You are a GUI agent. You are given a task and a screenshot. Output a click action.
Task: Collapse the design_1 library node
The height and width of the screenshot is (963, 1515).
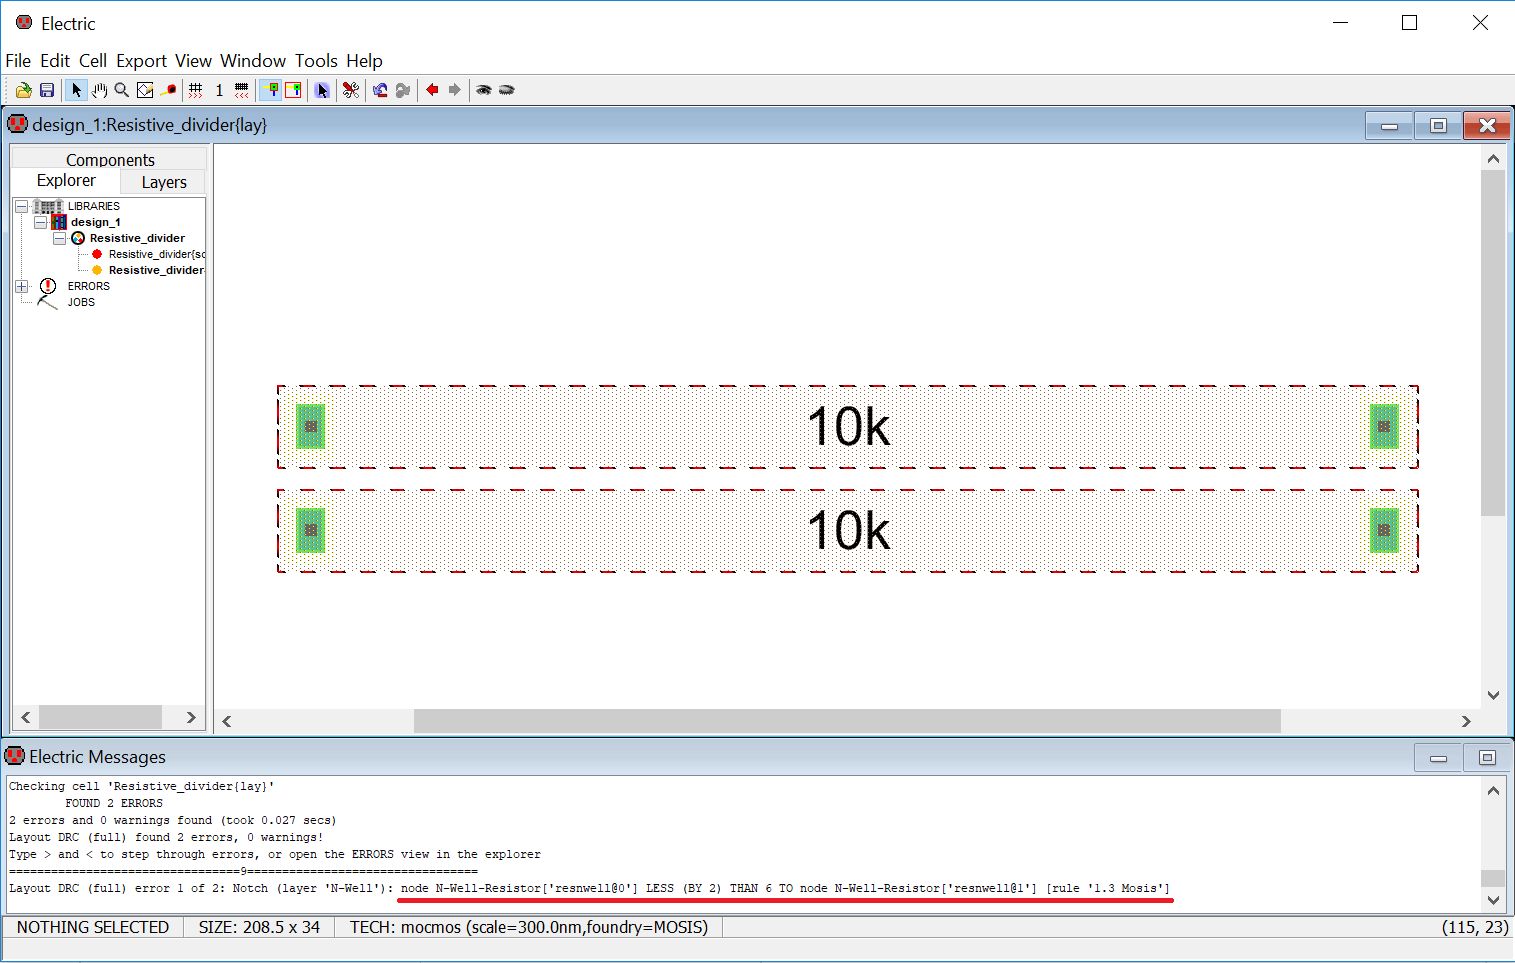(x=41, y=222)
